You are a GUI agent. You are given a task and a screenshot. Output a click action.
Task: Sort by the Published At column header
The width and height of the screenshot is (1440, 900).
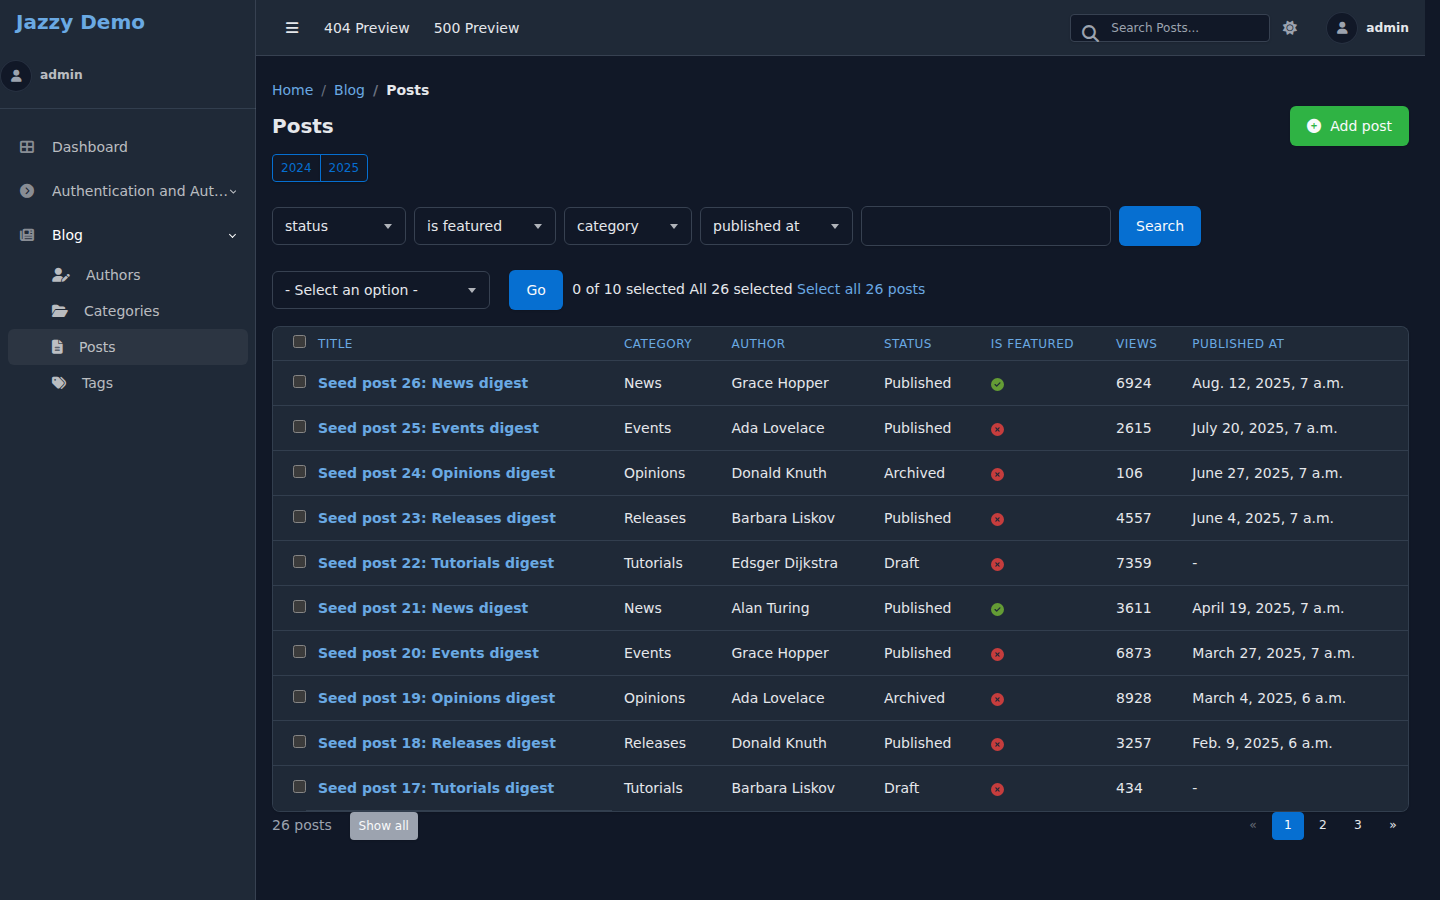click(1238, 344)
